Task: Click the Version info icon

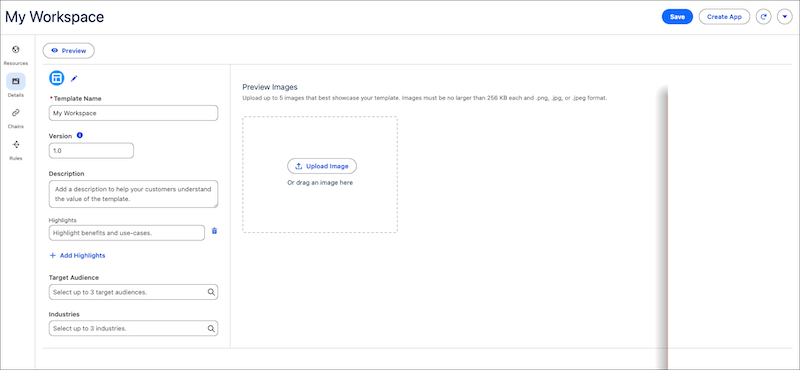Action: click(80, 136)
